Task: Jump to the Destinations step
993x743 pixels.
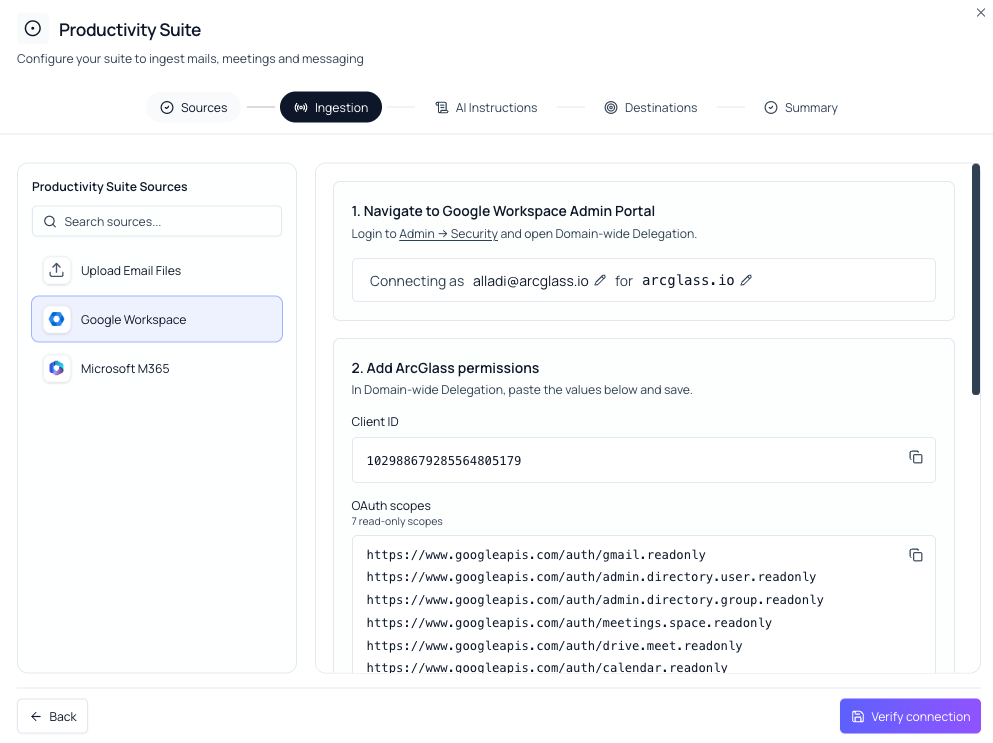Action: coord(650,108)
